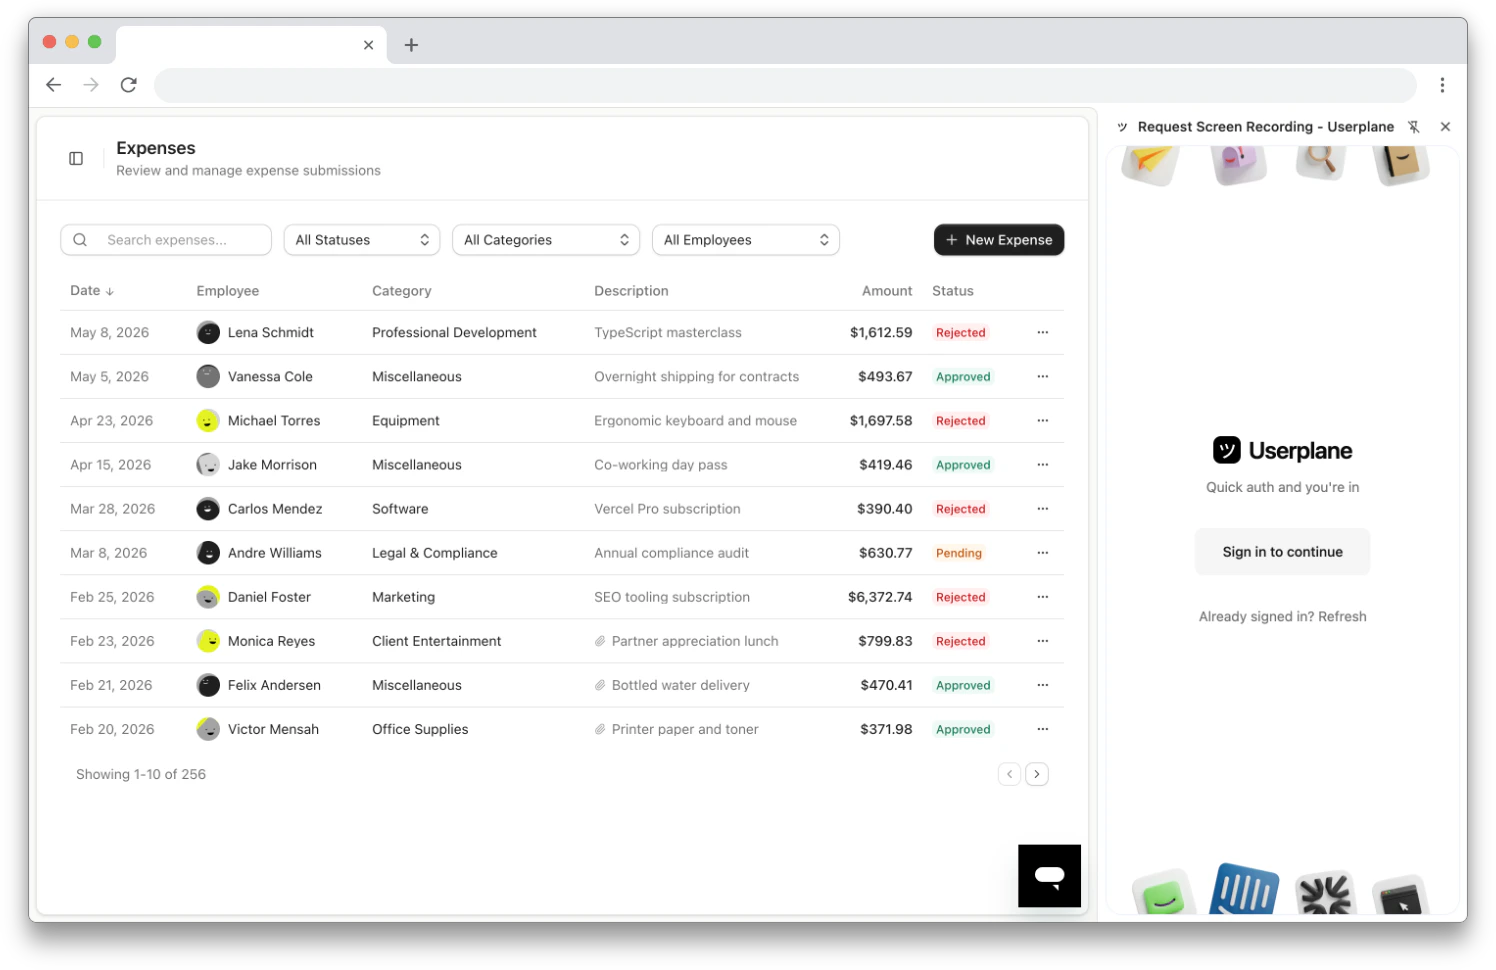Open row actions for Victor Mensah expense
Viewport: 1496px width, 970px height.
[1042, 728]
